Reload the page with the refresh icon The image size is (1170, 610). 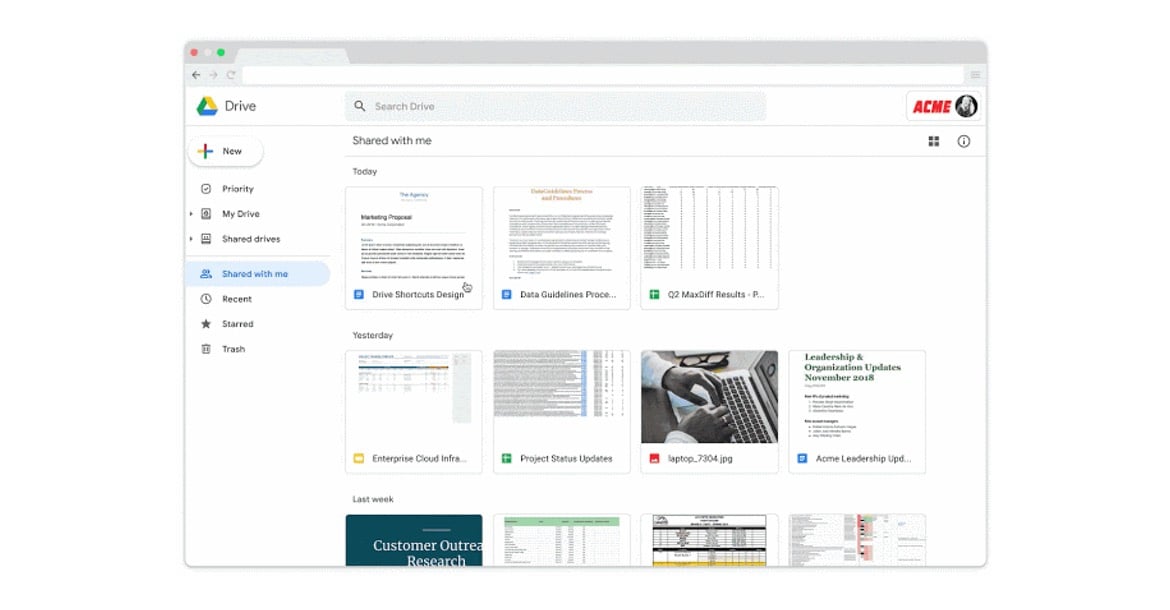pos(231,75)
